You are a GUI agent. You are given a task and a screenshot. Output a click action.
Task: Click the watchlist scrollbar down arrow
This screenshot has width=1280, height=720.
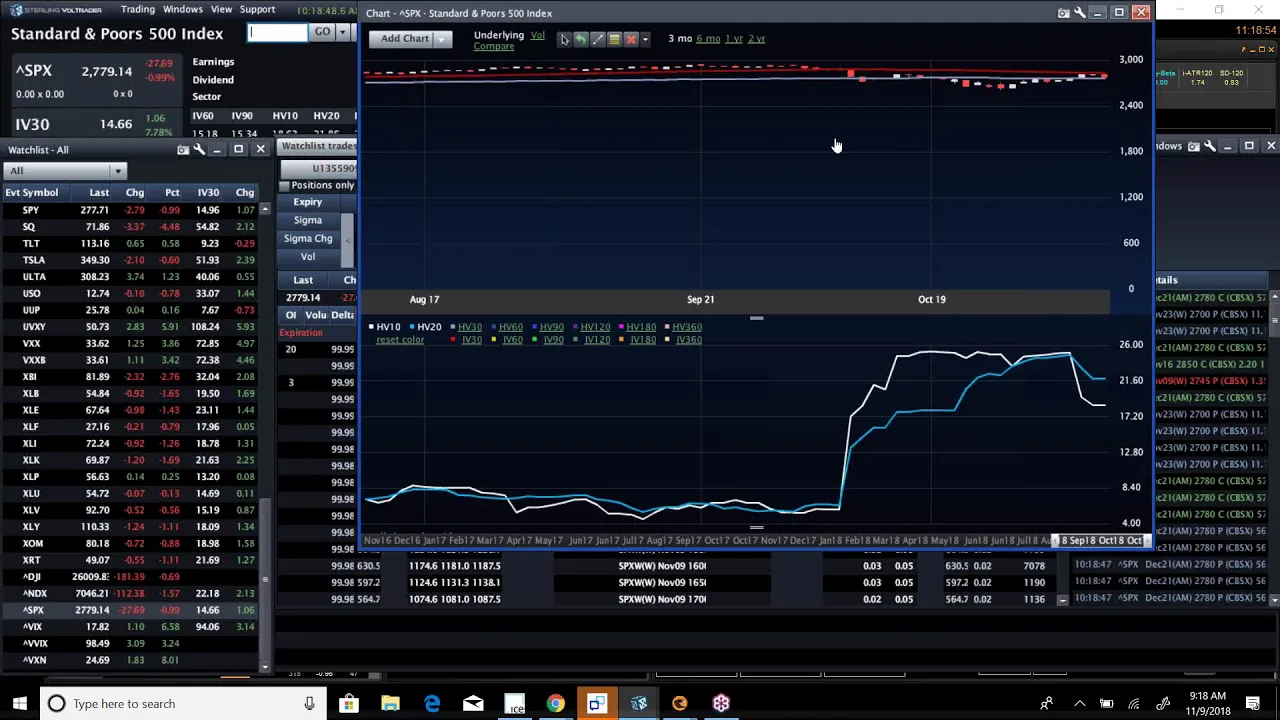(x=265, y=667)
